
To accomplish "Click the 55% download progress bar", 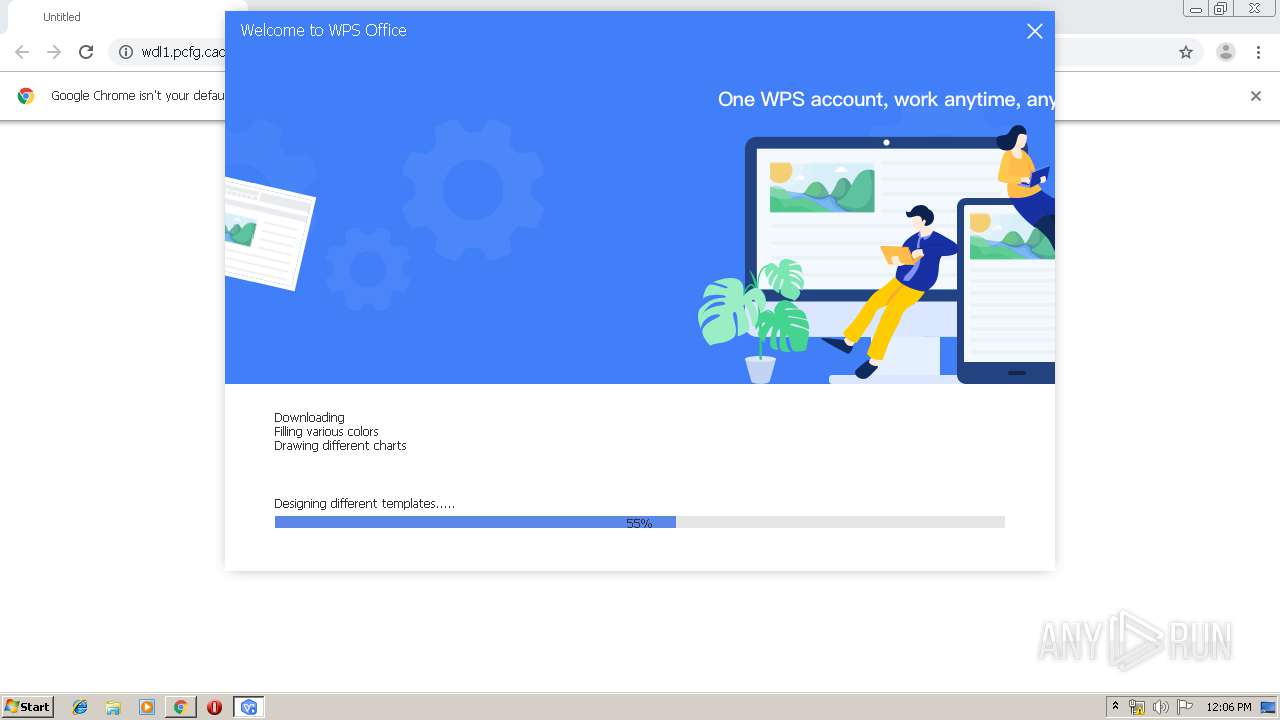I will point(639,522).
